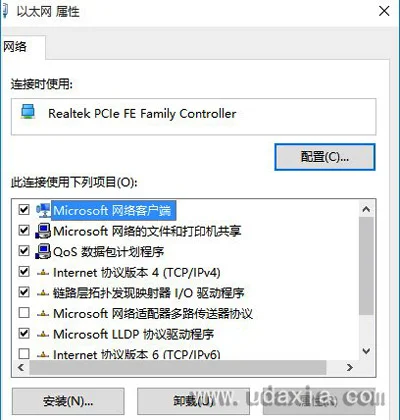Screen dimensions: 400x420
Task: Click the 文件和打印机共享 service icon
Action: pos(43,231)
